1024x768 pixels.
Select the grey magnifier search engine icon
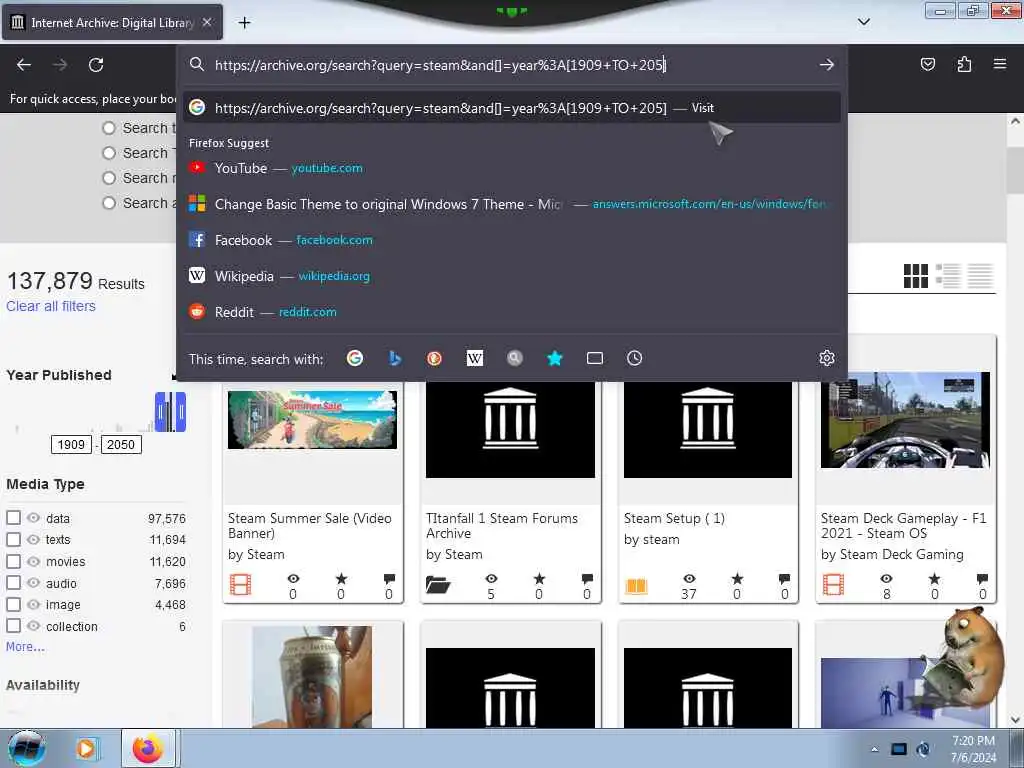pyautogui.click(x=515, y=358)
